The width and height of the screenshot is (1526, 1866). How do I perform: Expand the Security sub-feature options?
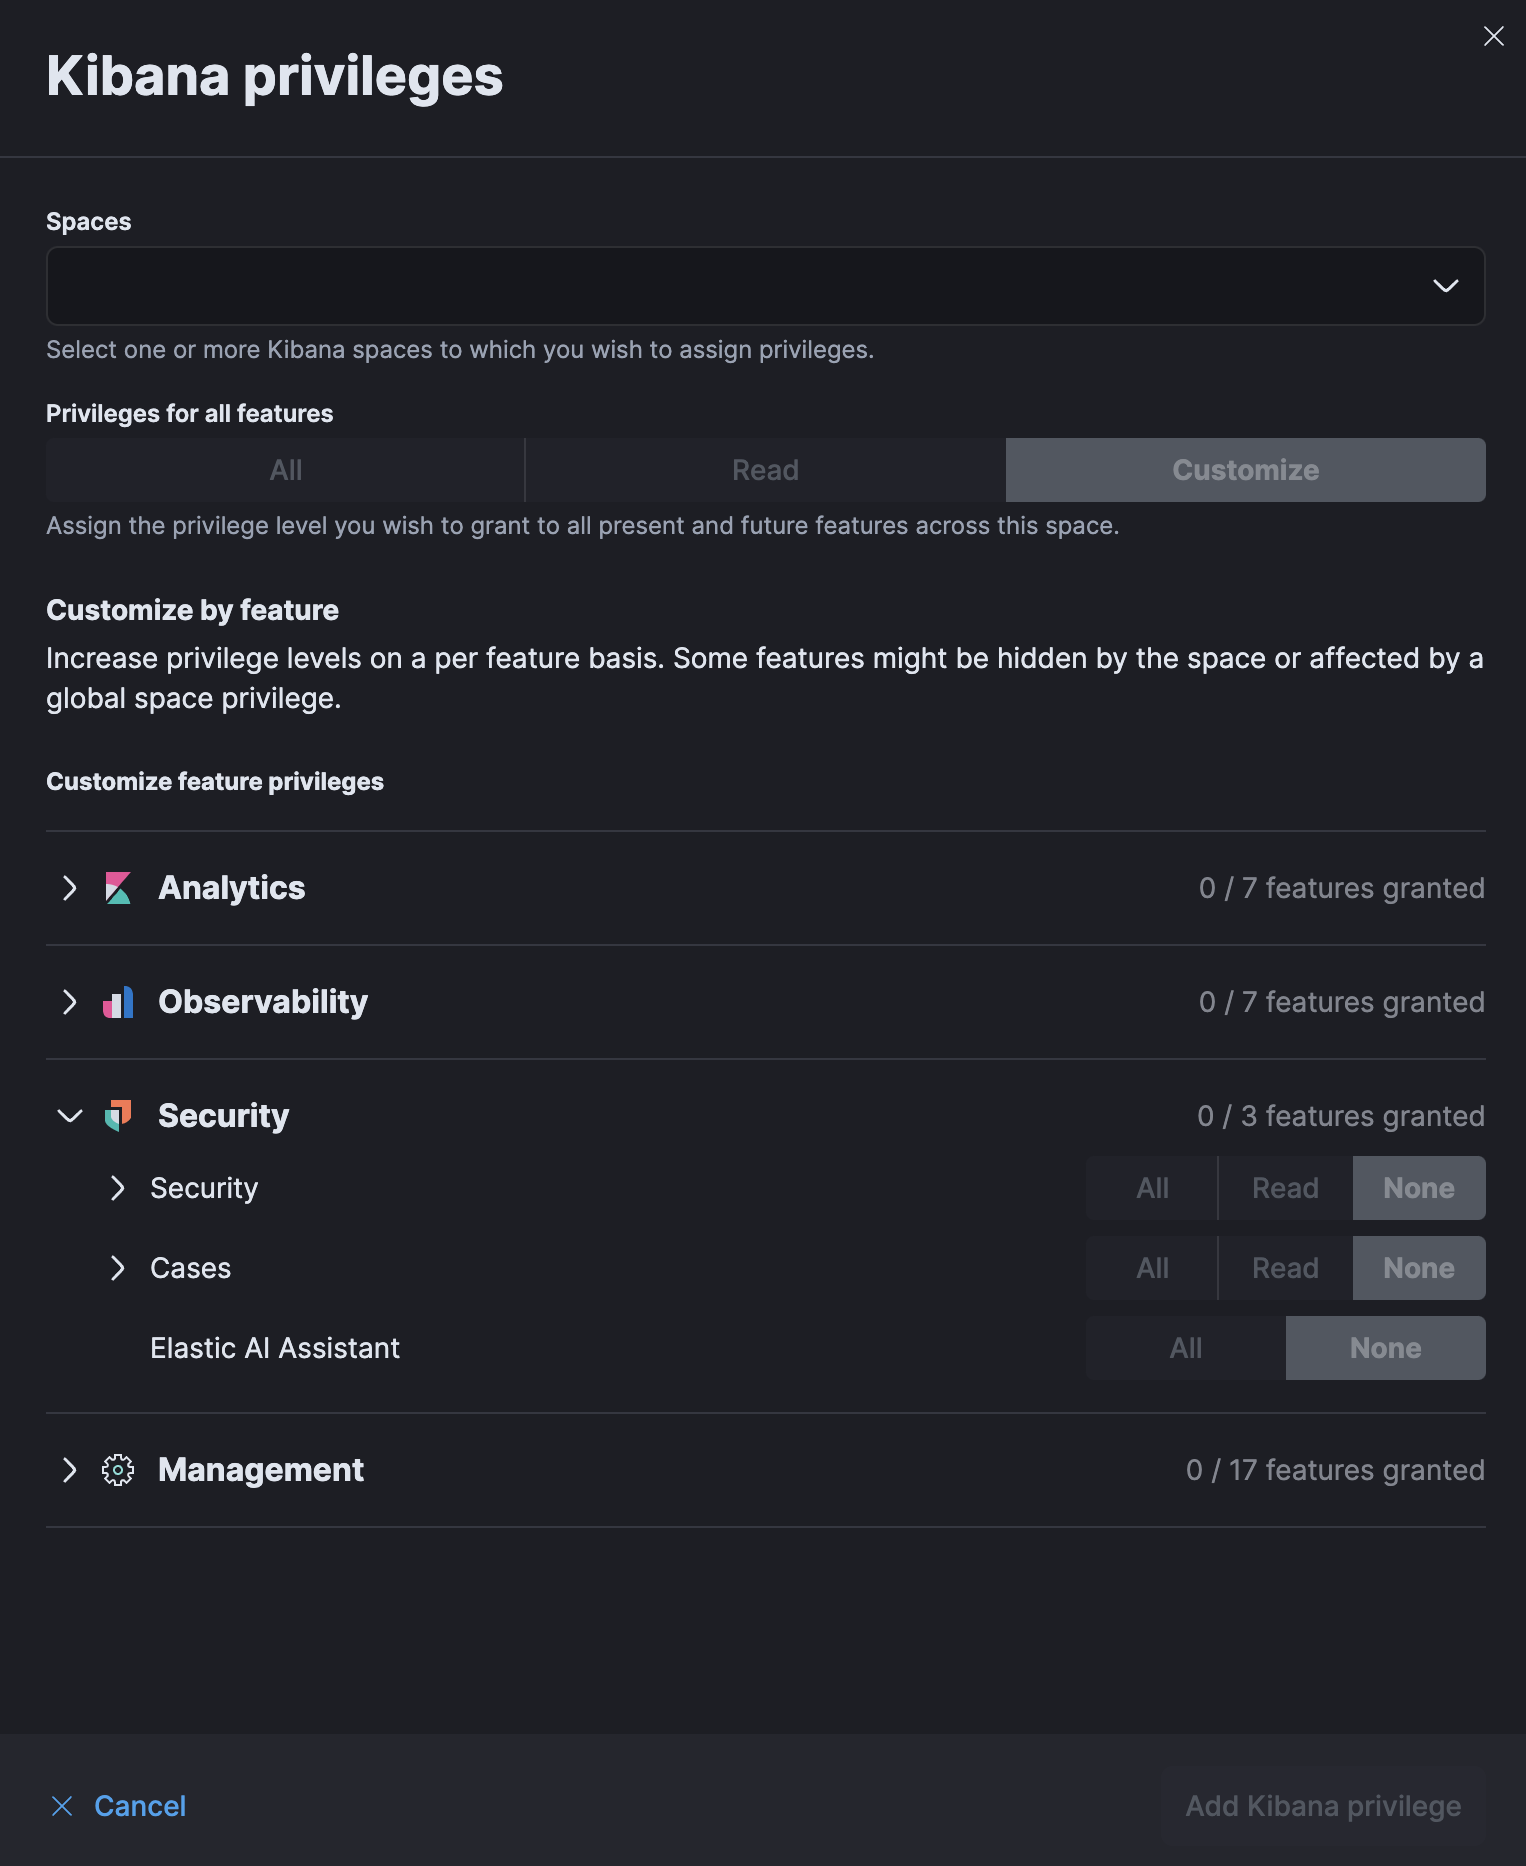click(118, 1188)
